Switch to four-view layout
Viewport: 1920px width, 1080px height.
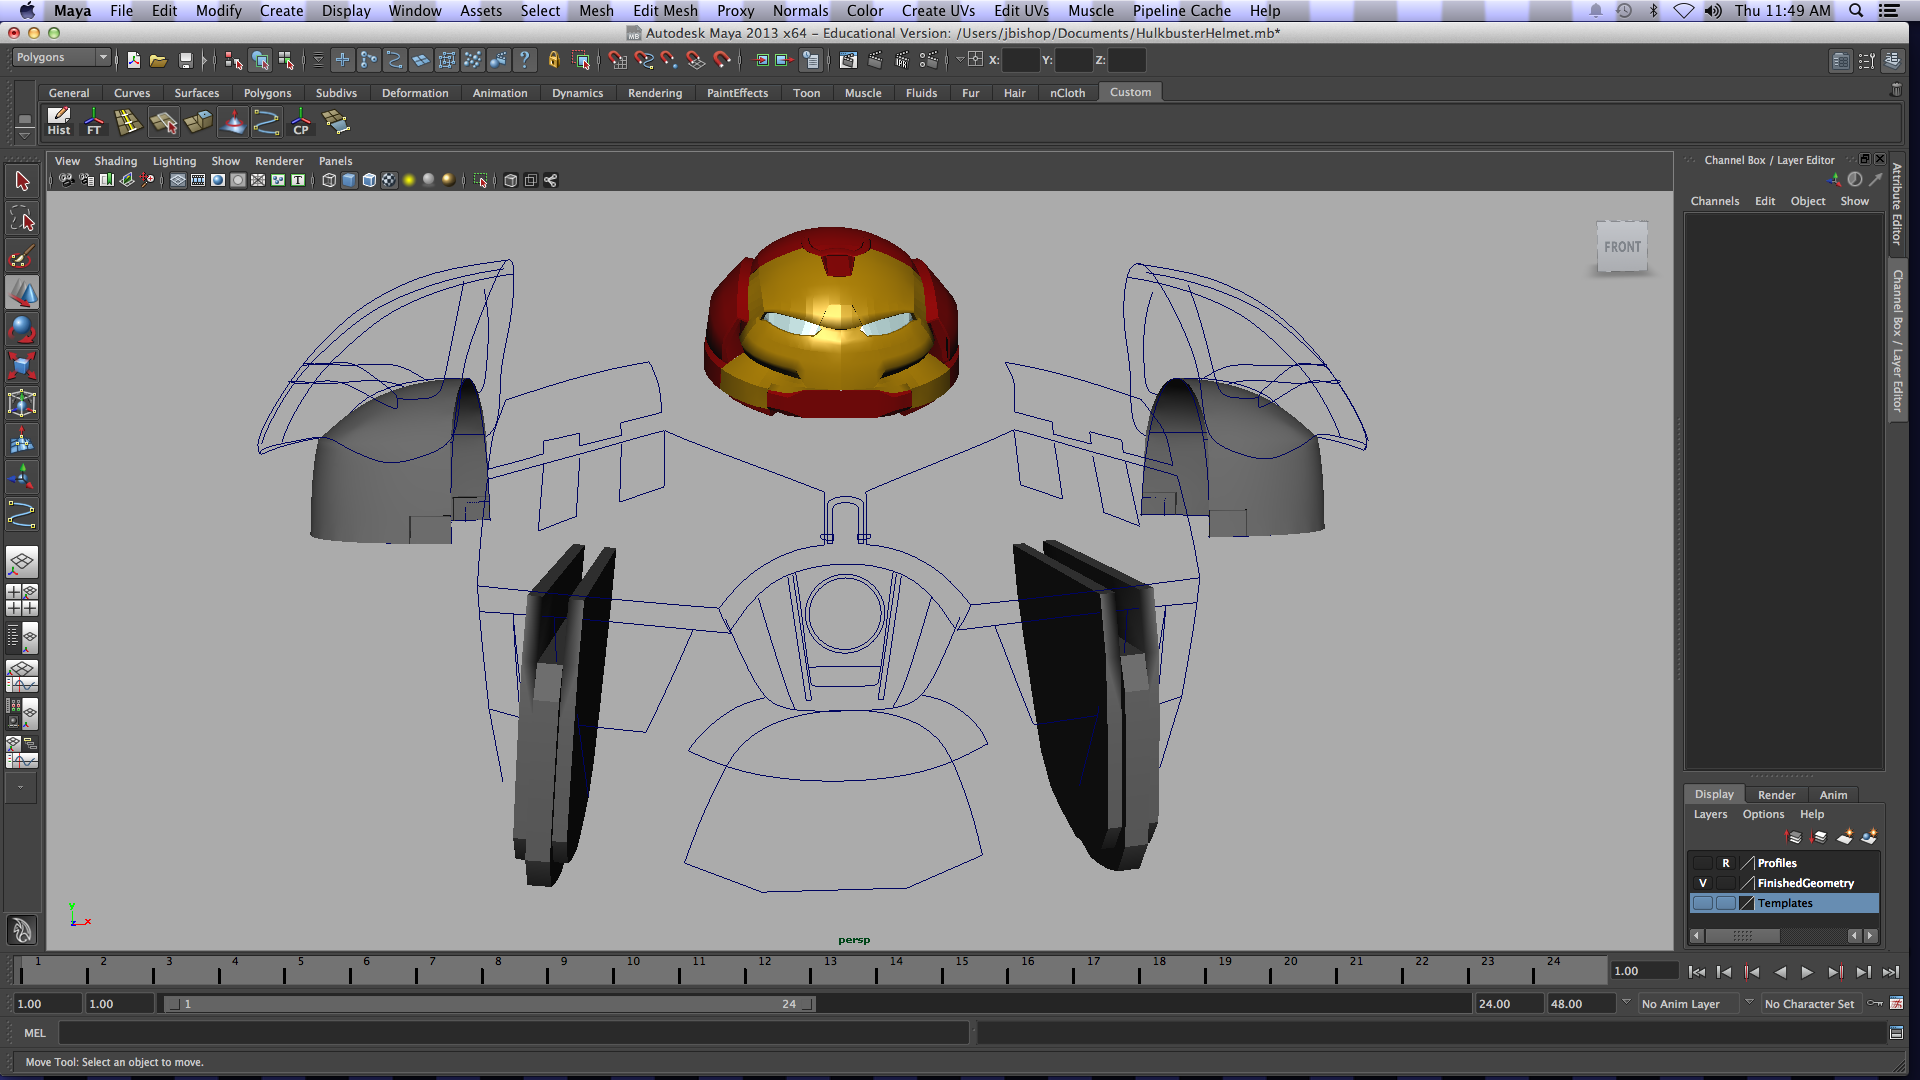click(22, 600)
